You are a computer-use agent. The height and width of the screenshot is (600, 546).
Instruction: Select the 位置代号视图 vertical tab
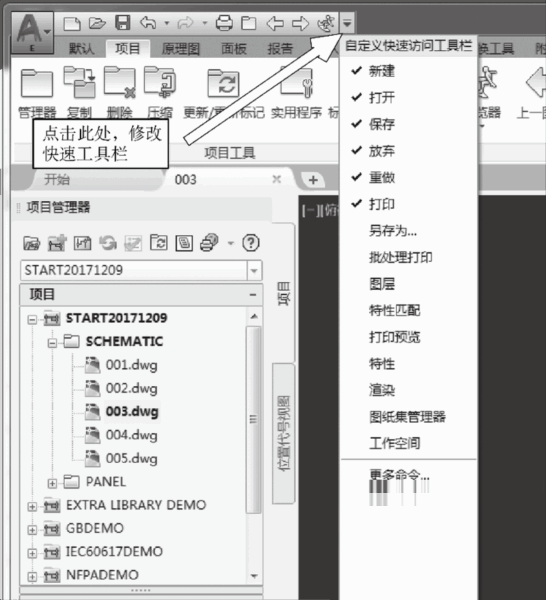[x=284, y=433]
